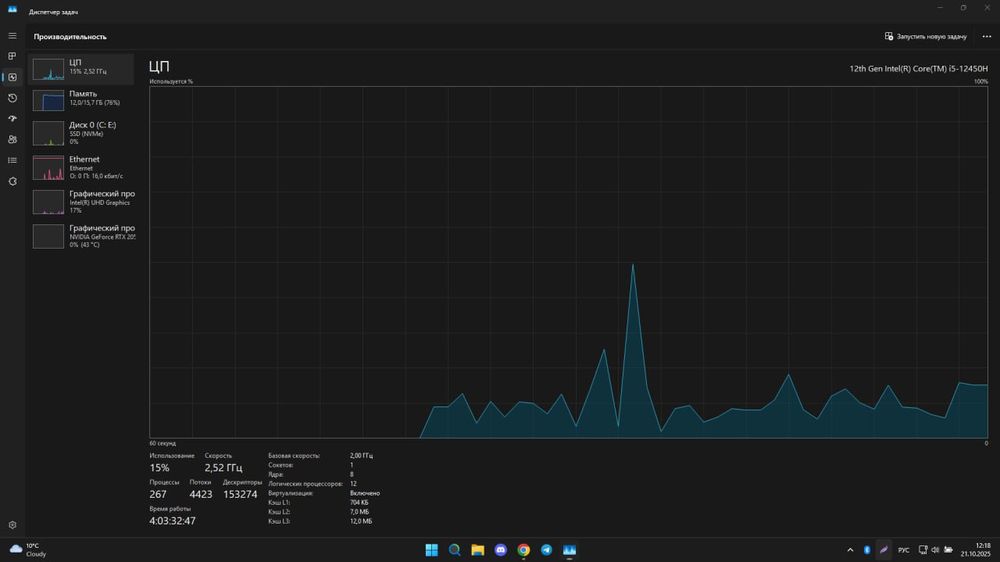
Task: Select Intel(R) UHD Graphics GPU entry
Action: click(x=81, y=202)
